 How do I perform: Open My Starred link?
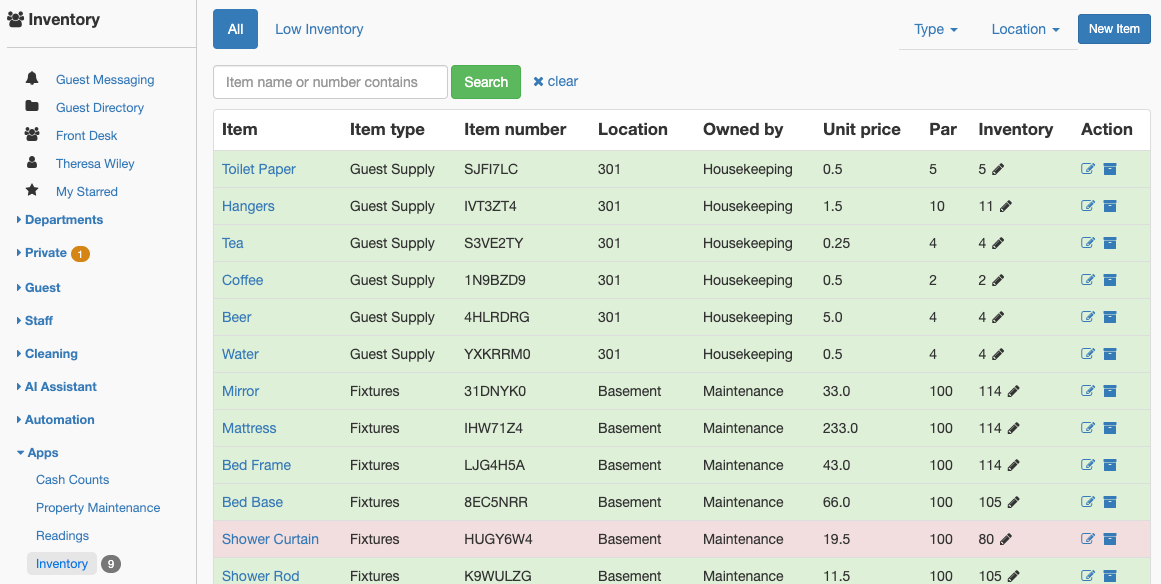87,192
